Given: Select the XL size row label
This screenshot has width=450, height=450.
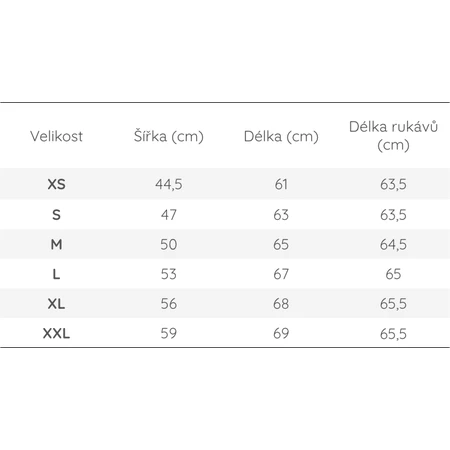Looking at the screenshot, I should pos(56,304).
